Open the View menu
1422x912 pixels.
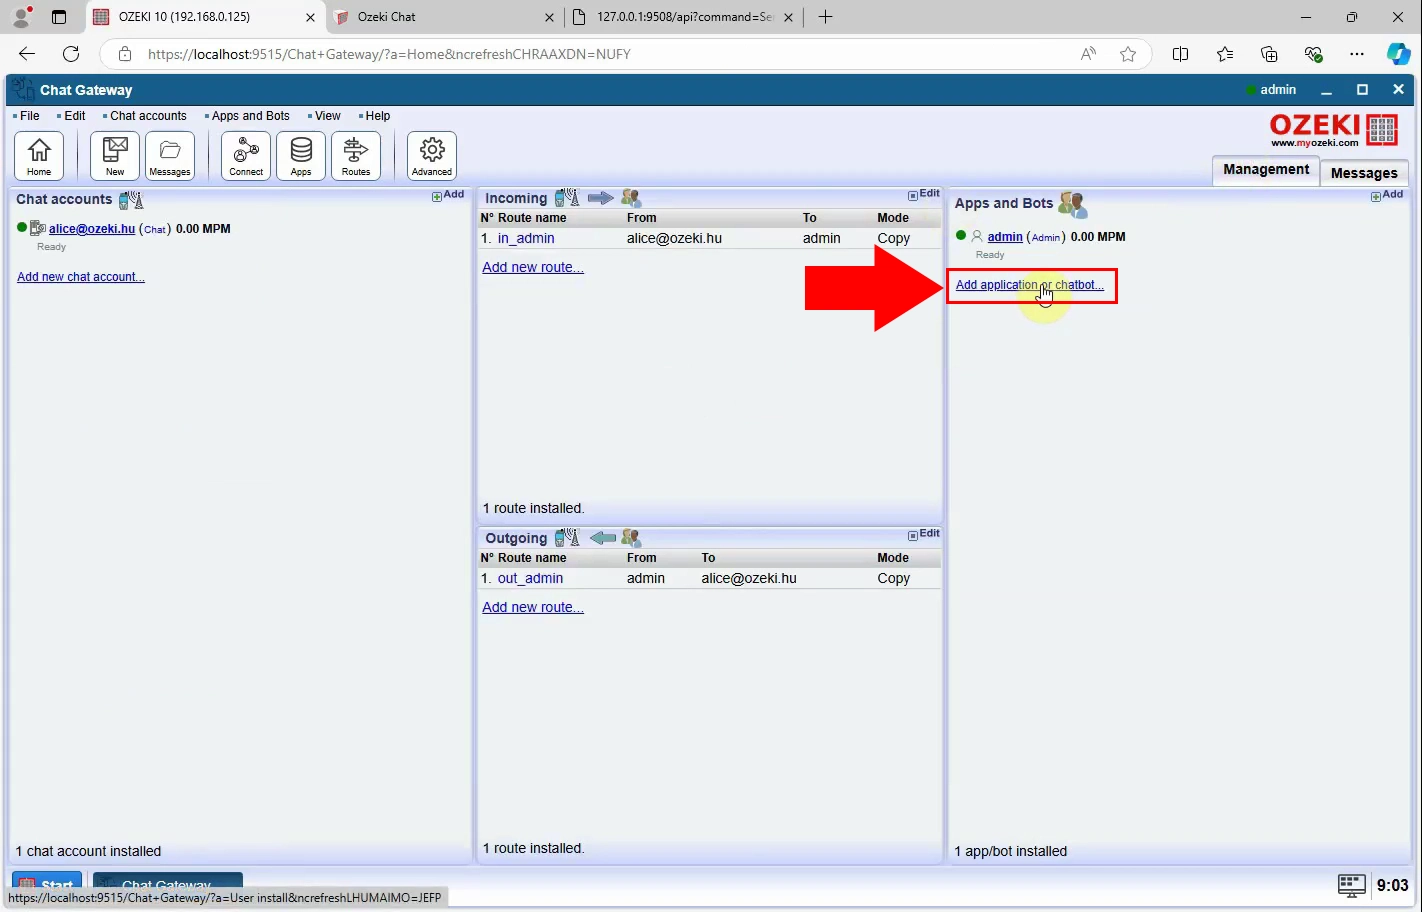pos(328,116)
